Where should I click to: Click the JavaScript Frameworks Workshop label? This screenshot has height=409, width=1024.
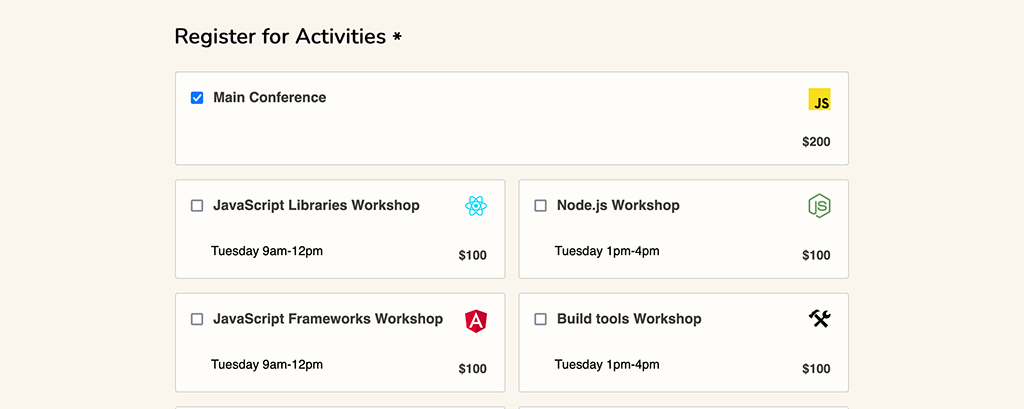coord(327,320)
